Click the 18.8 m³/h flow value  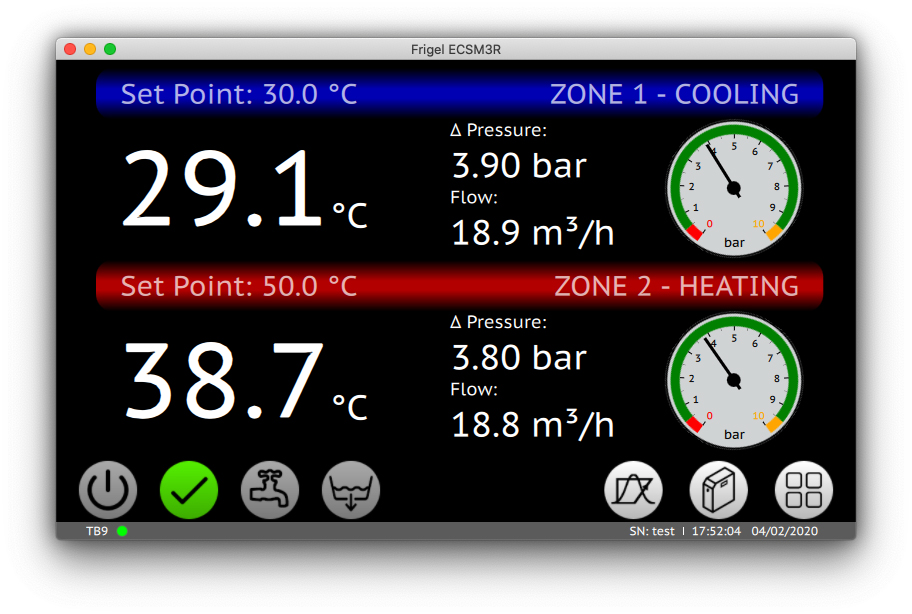[532, 424]
